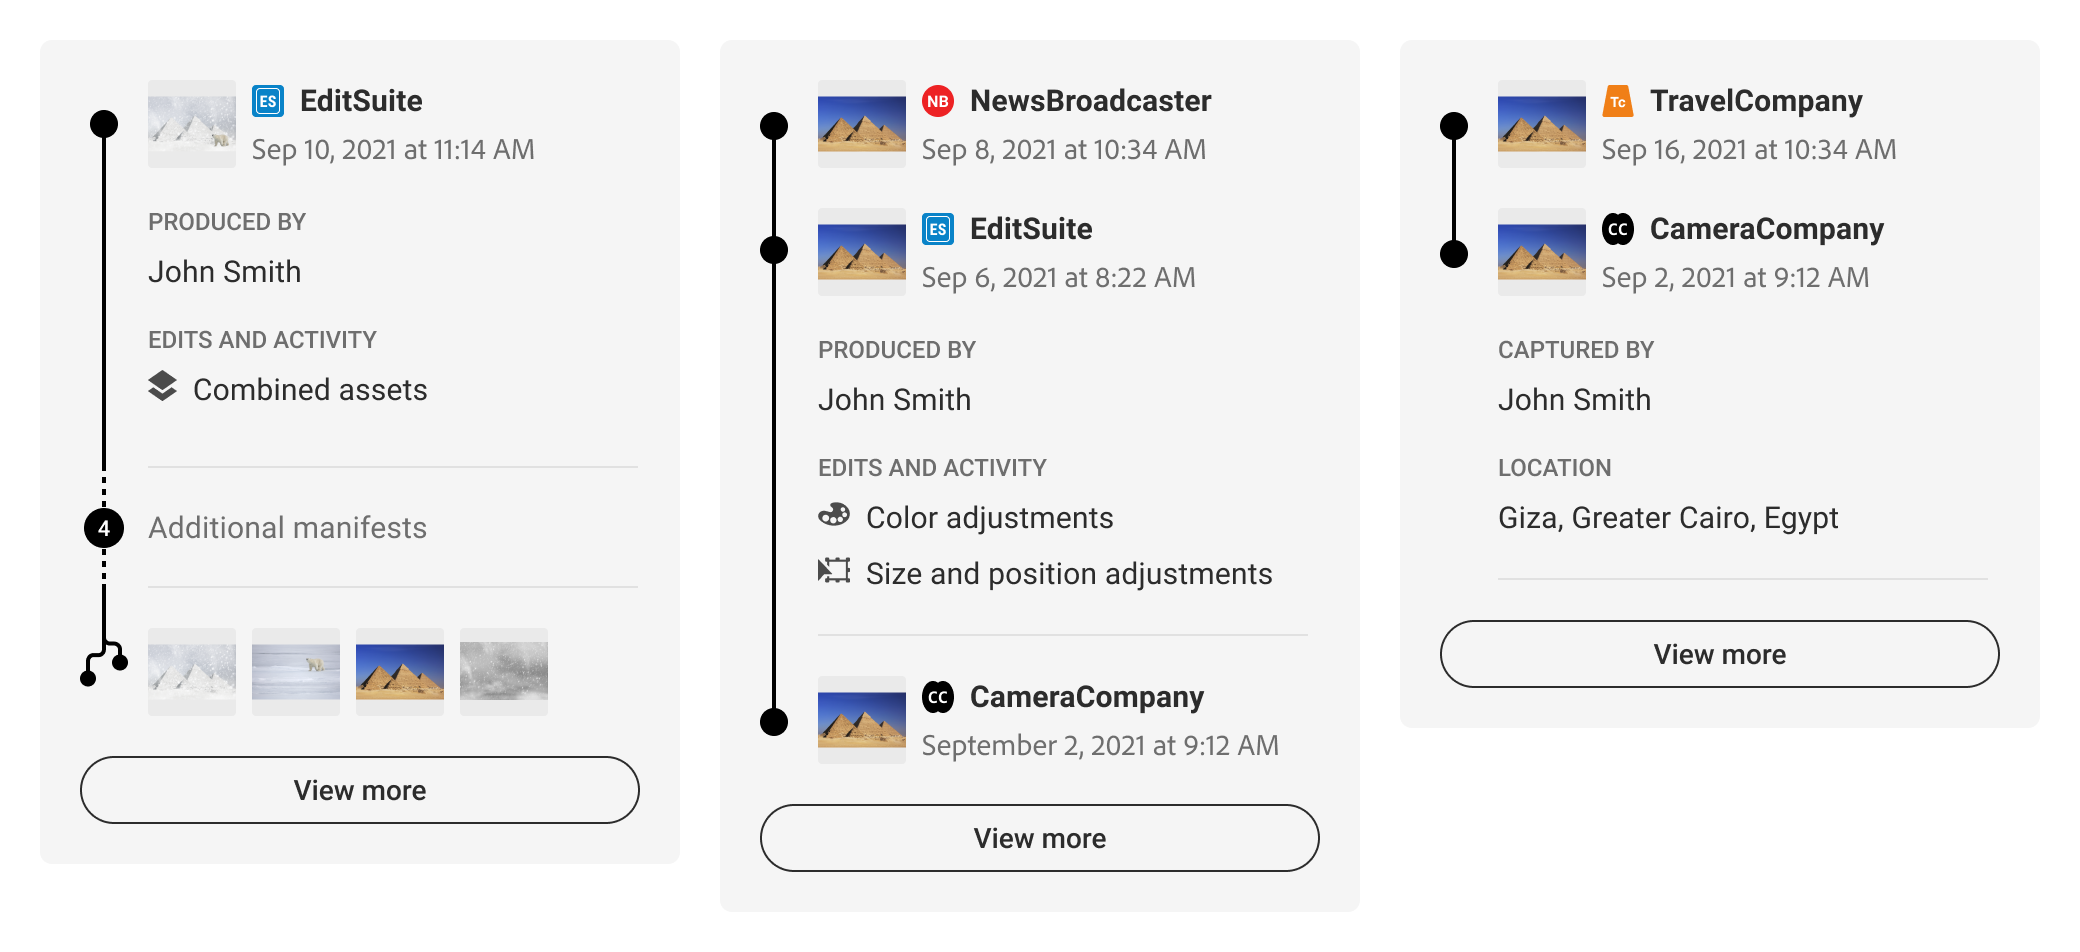Click View more in the EditSuite card
The width and height of the screenshot is (2080, 952).
(x=360, y=790)
